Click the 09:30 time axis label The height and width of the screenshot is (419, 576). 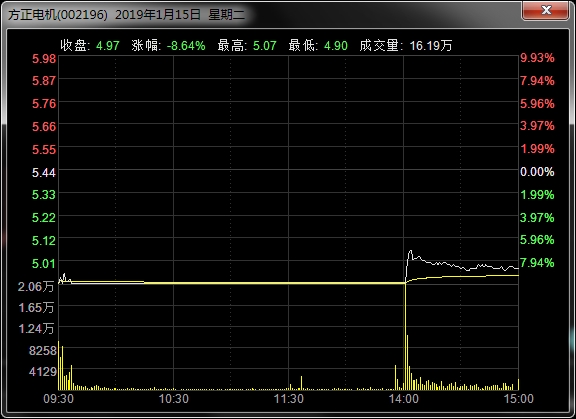point(58,398)
